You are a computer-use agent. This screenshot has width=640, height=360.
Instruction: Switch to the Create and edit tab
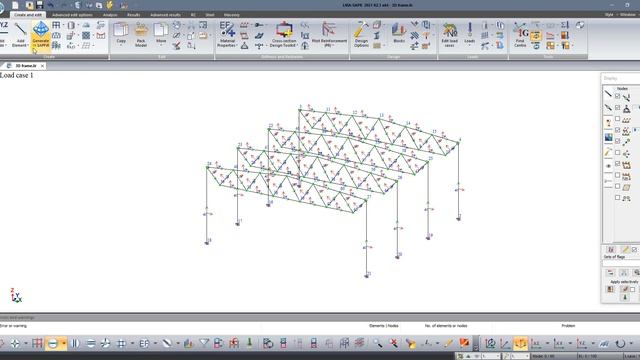click(x=28, y=15)
